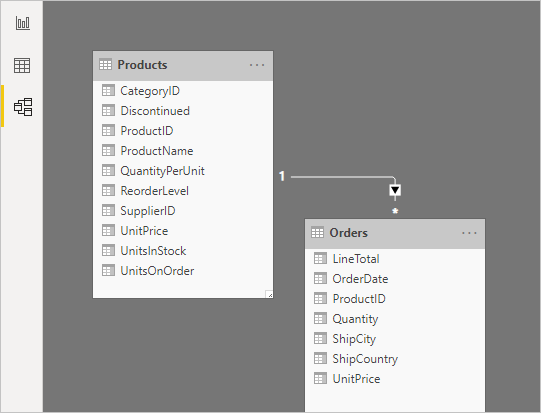
Task: Select Discontinued field in Products
Action: click(183, 111)
